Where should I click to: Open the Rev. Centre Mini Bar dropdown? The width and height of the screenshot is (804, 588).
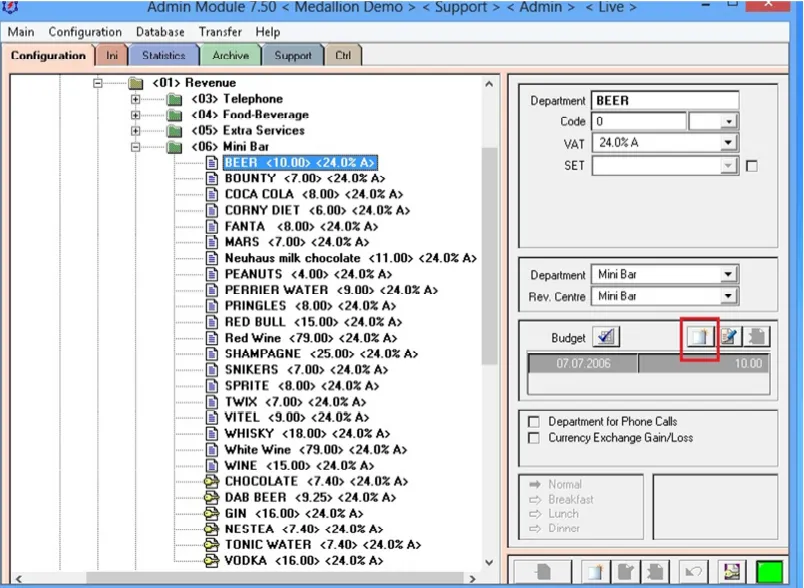[728, 296]
